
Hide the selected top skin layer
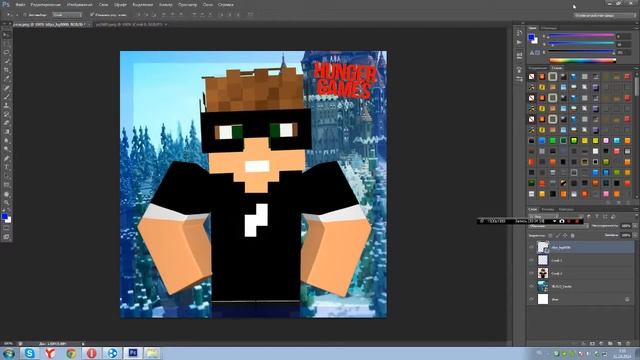click(531, 247)
